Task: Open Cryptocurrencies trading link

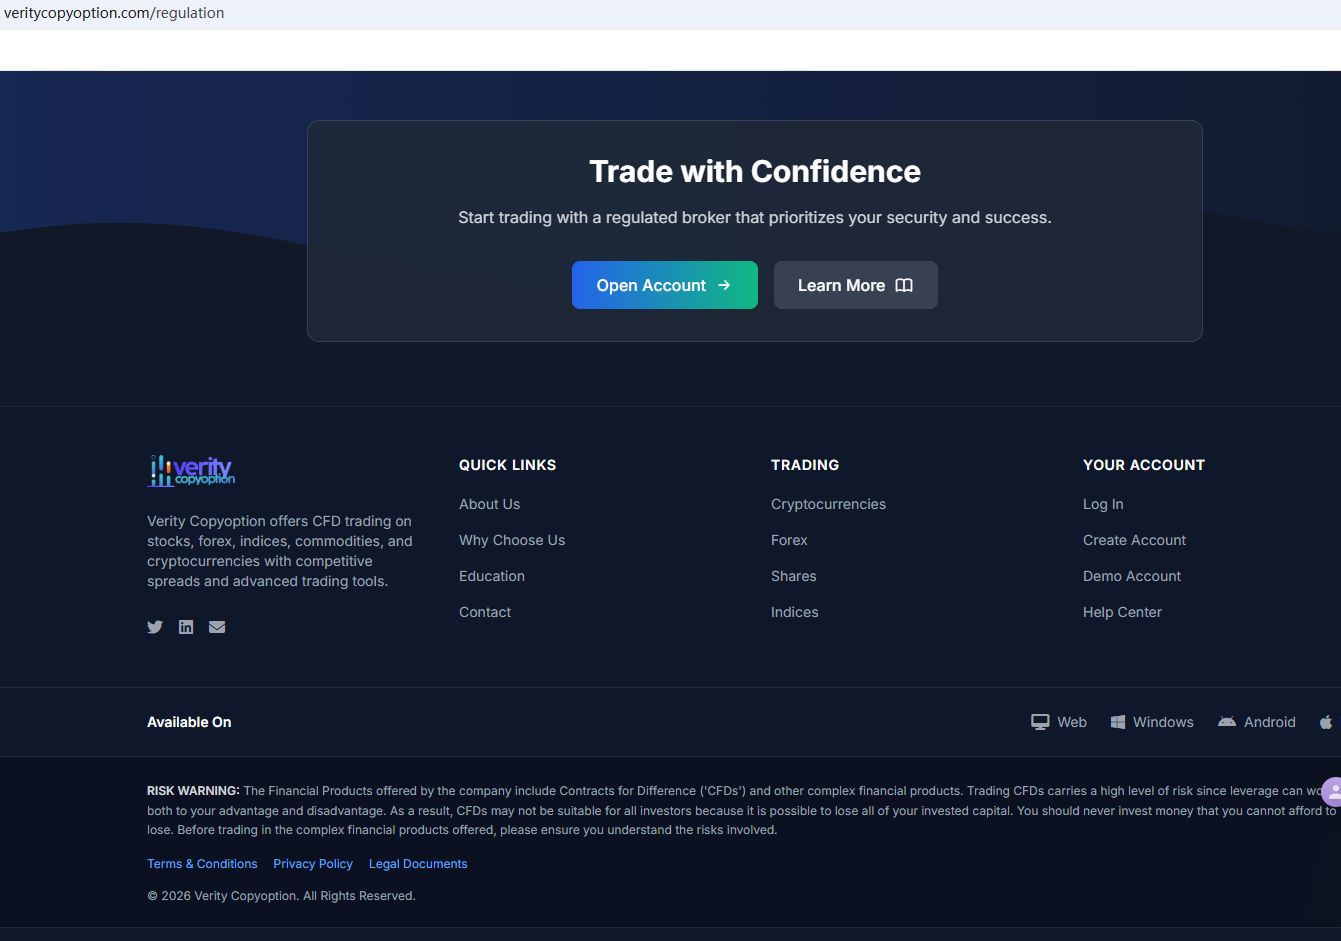Action: [828, 504]
